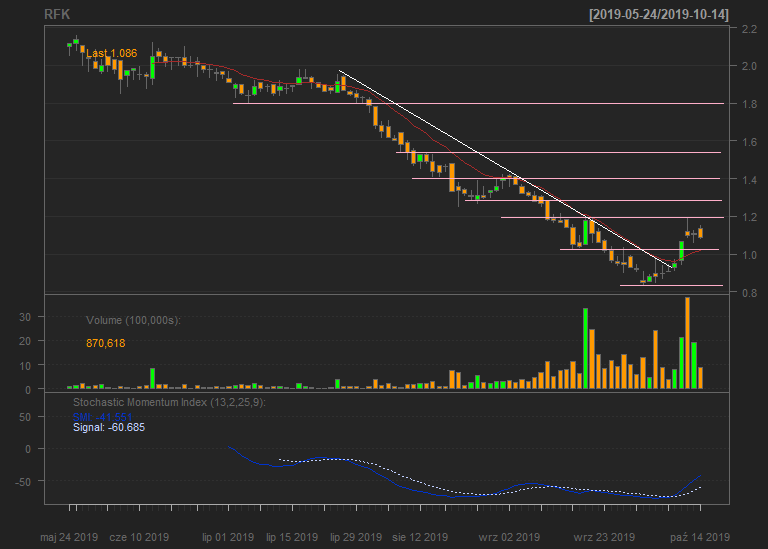Click the tallest orange volume bar
Viewport: 768px width, 549px height.
(688, 343)
